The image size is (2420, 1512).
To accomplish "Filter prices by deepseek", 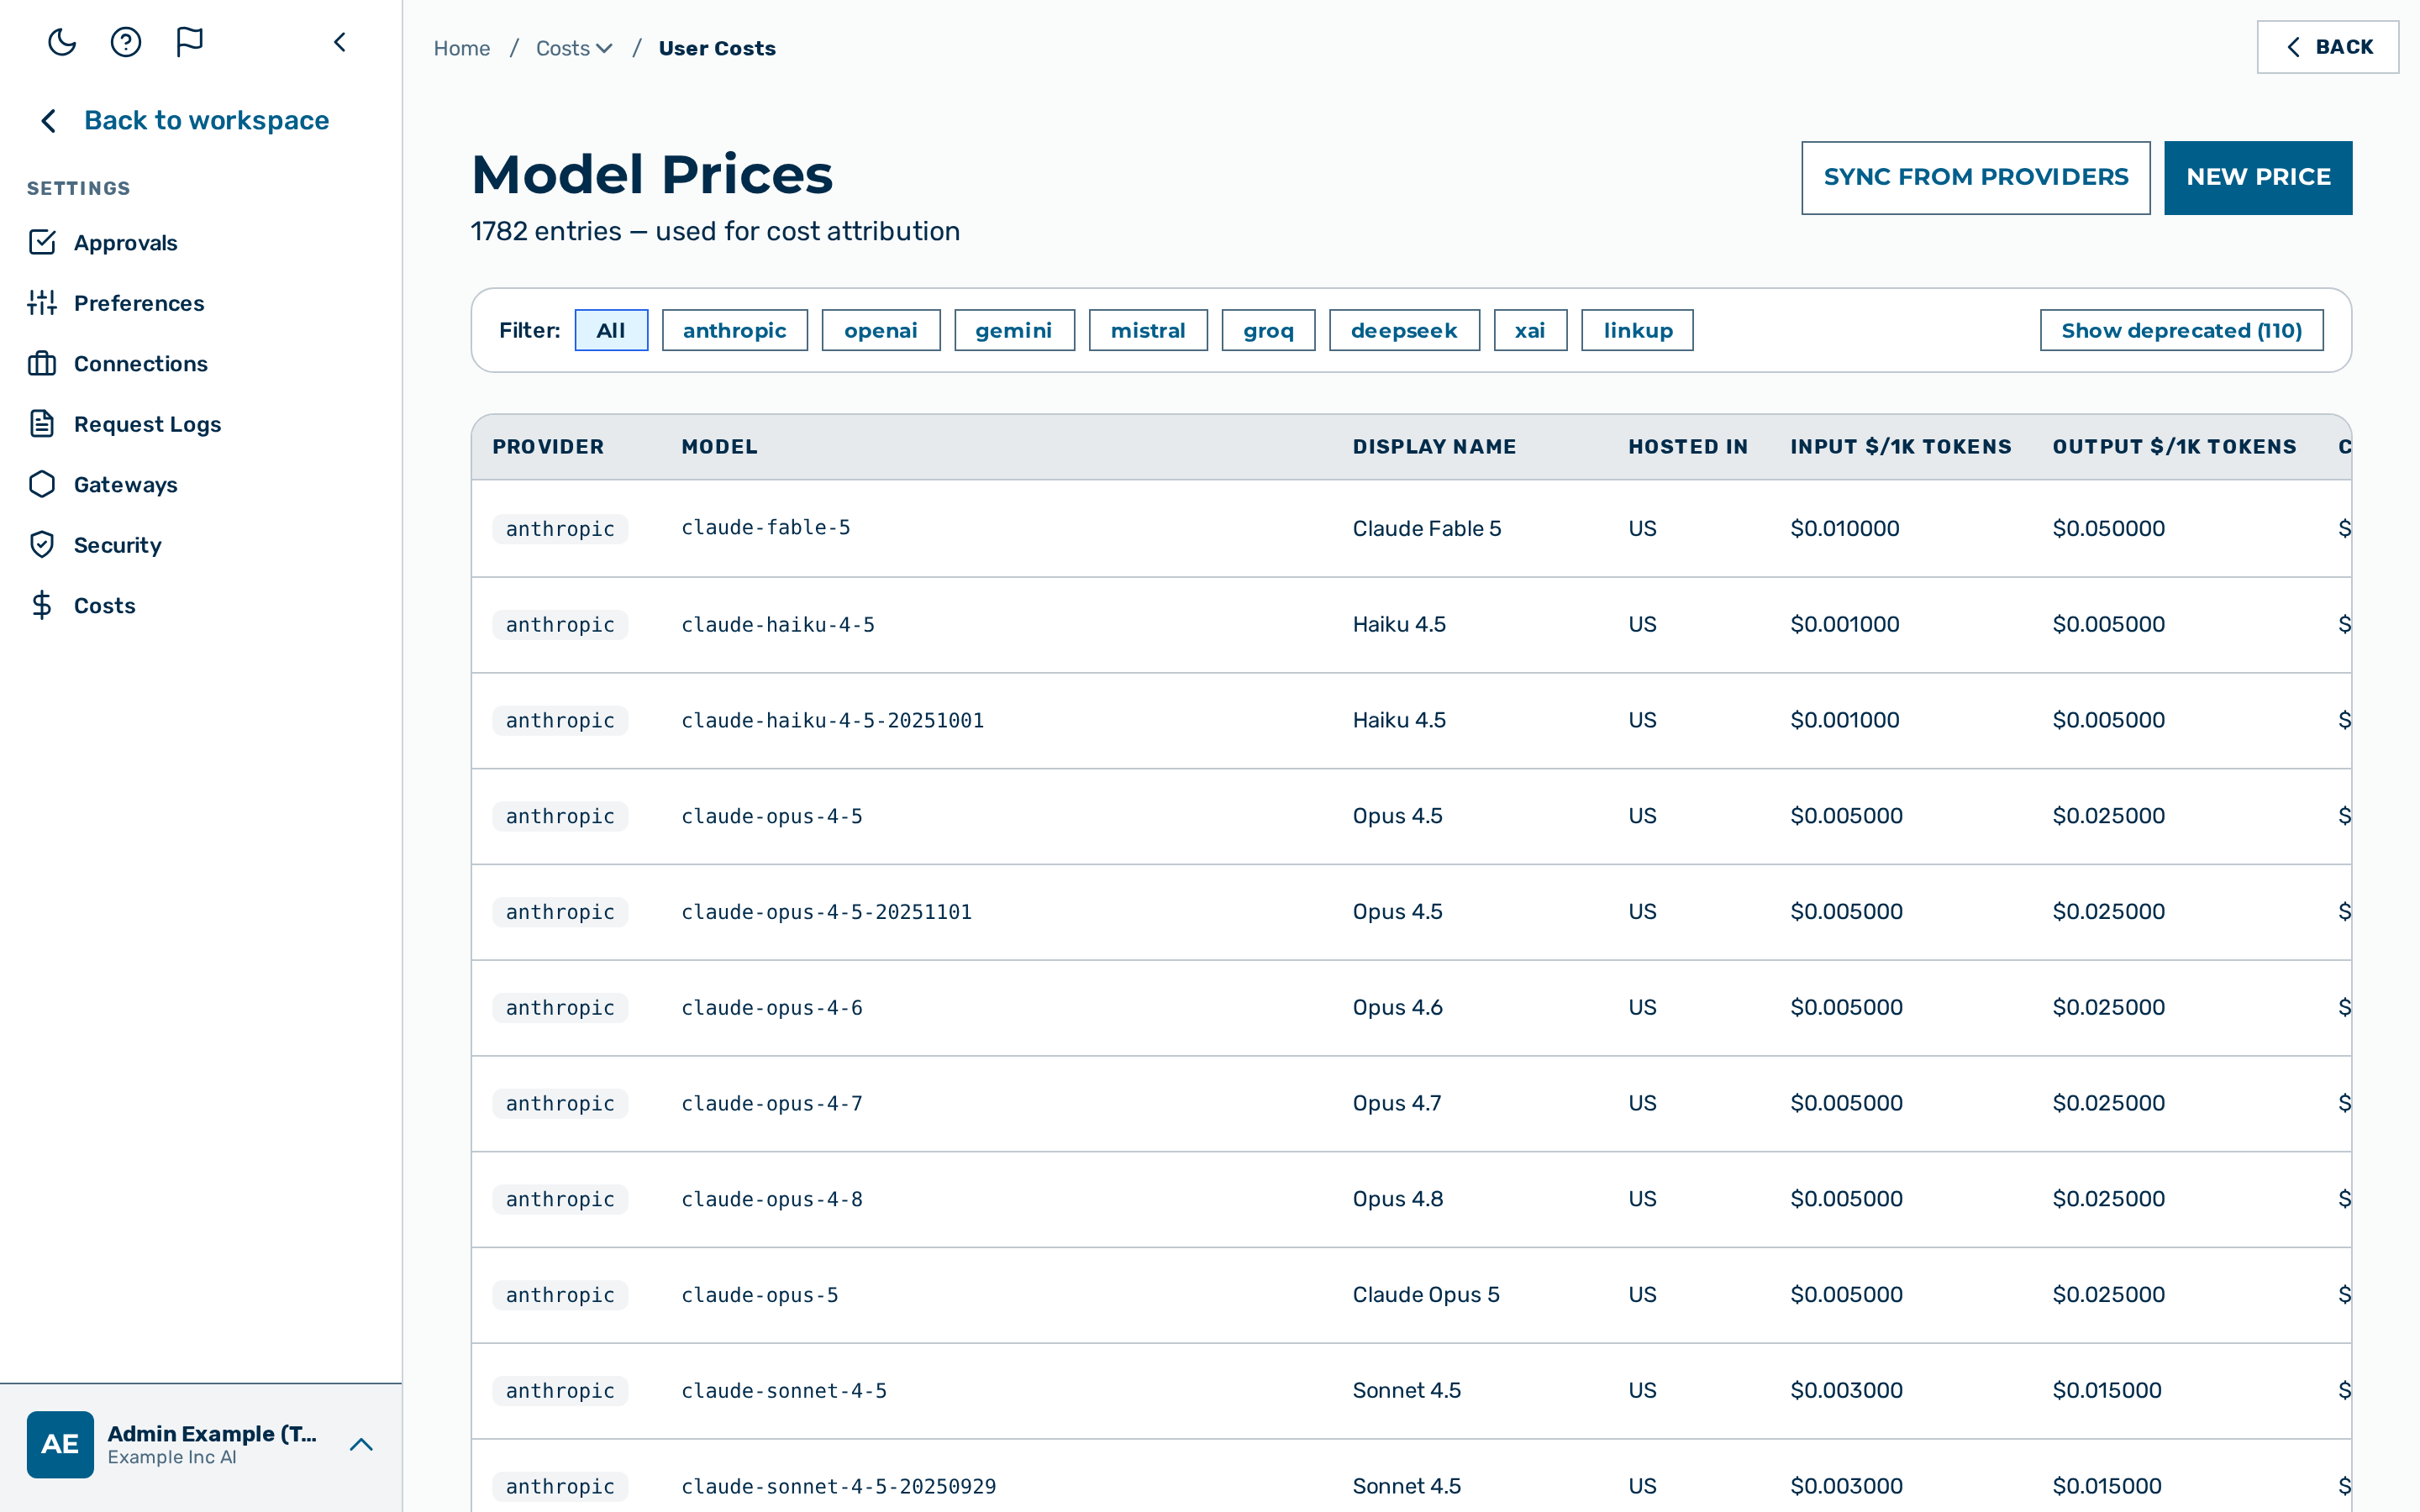I will pos(1404,330).
